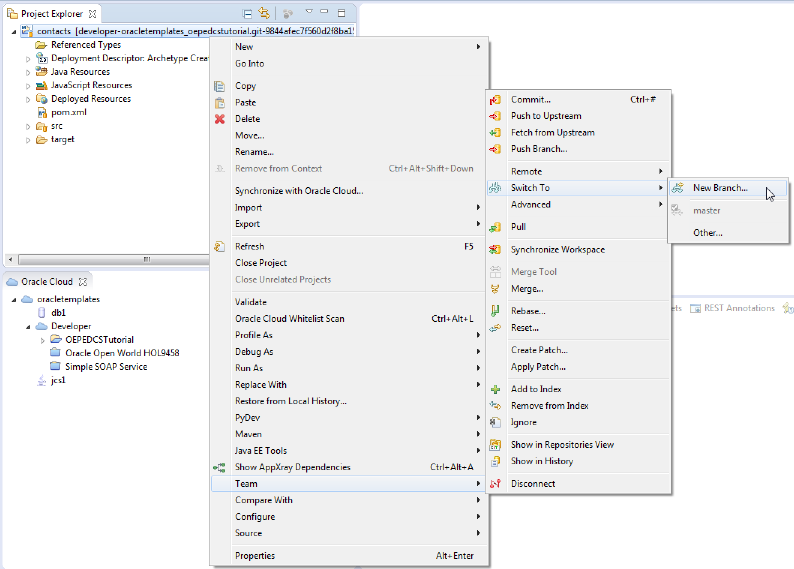Image resolution: width=794 pixels, height=569 pixels.
Task: Open the Advanced submenu
Action: coord(578,205)
